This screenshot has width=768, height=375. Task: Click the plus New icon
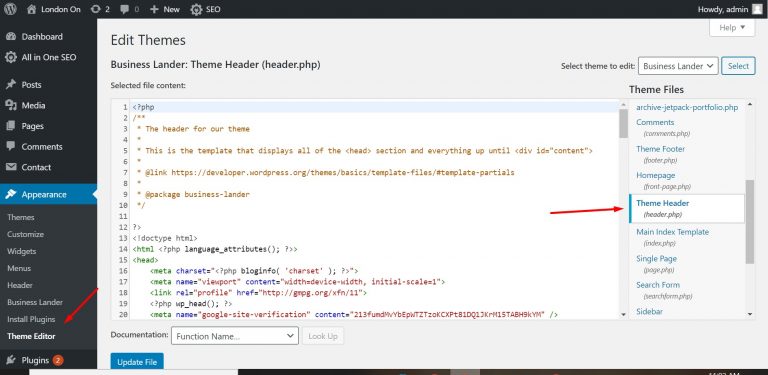[x=154, y=9]
